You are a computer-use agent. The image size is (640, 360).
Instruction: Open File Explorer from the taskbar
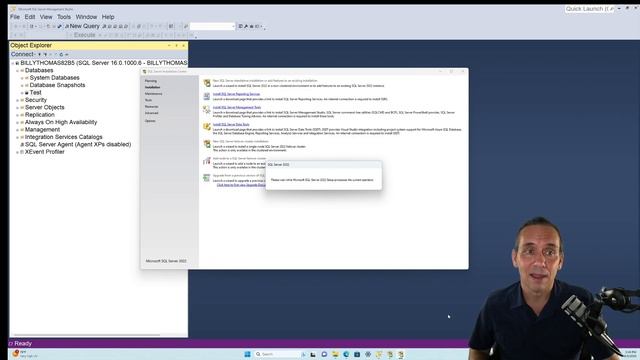pos(335,354)
